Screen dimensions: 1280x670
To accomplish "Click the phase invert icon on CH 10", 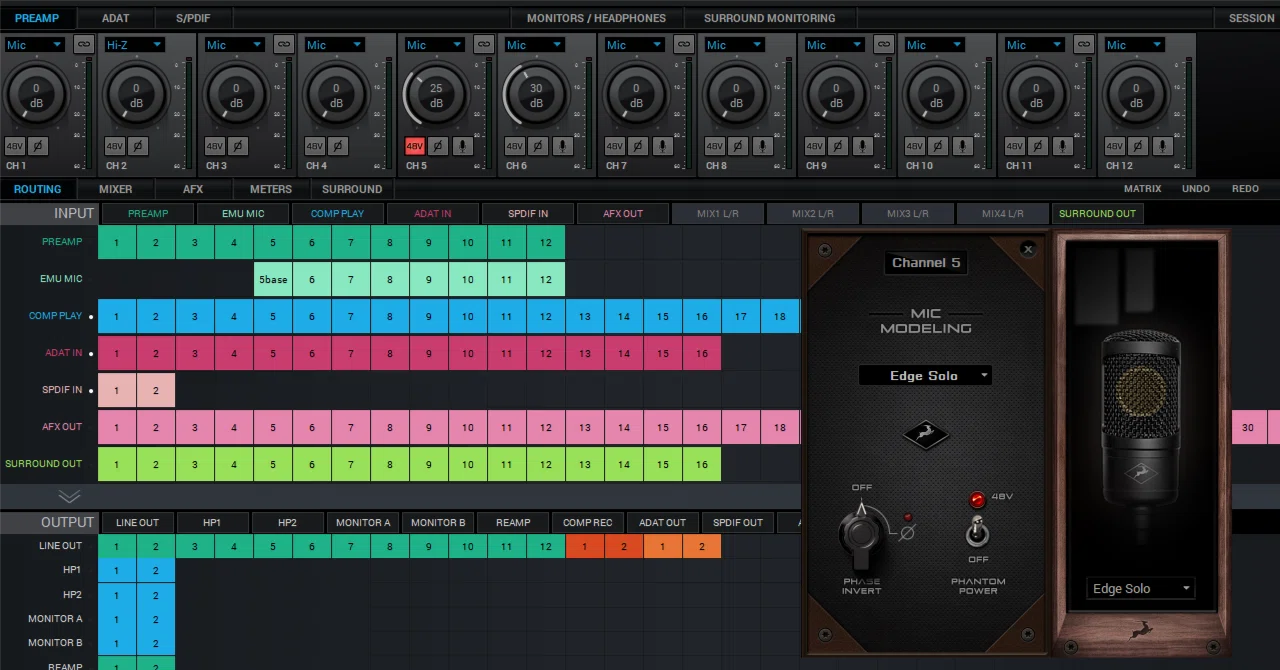I will coord(938,146).
